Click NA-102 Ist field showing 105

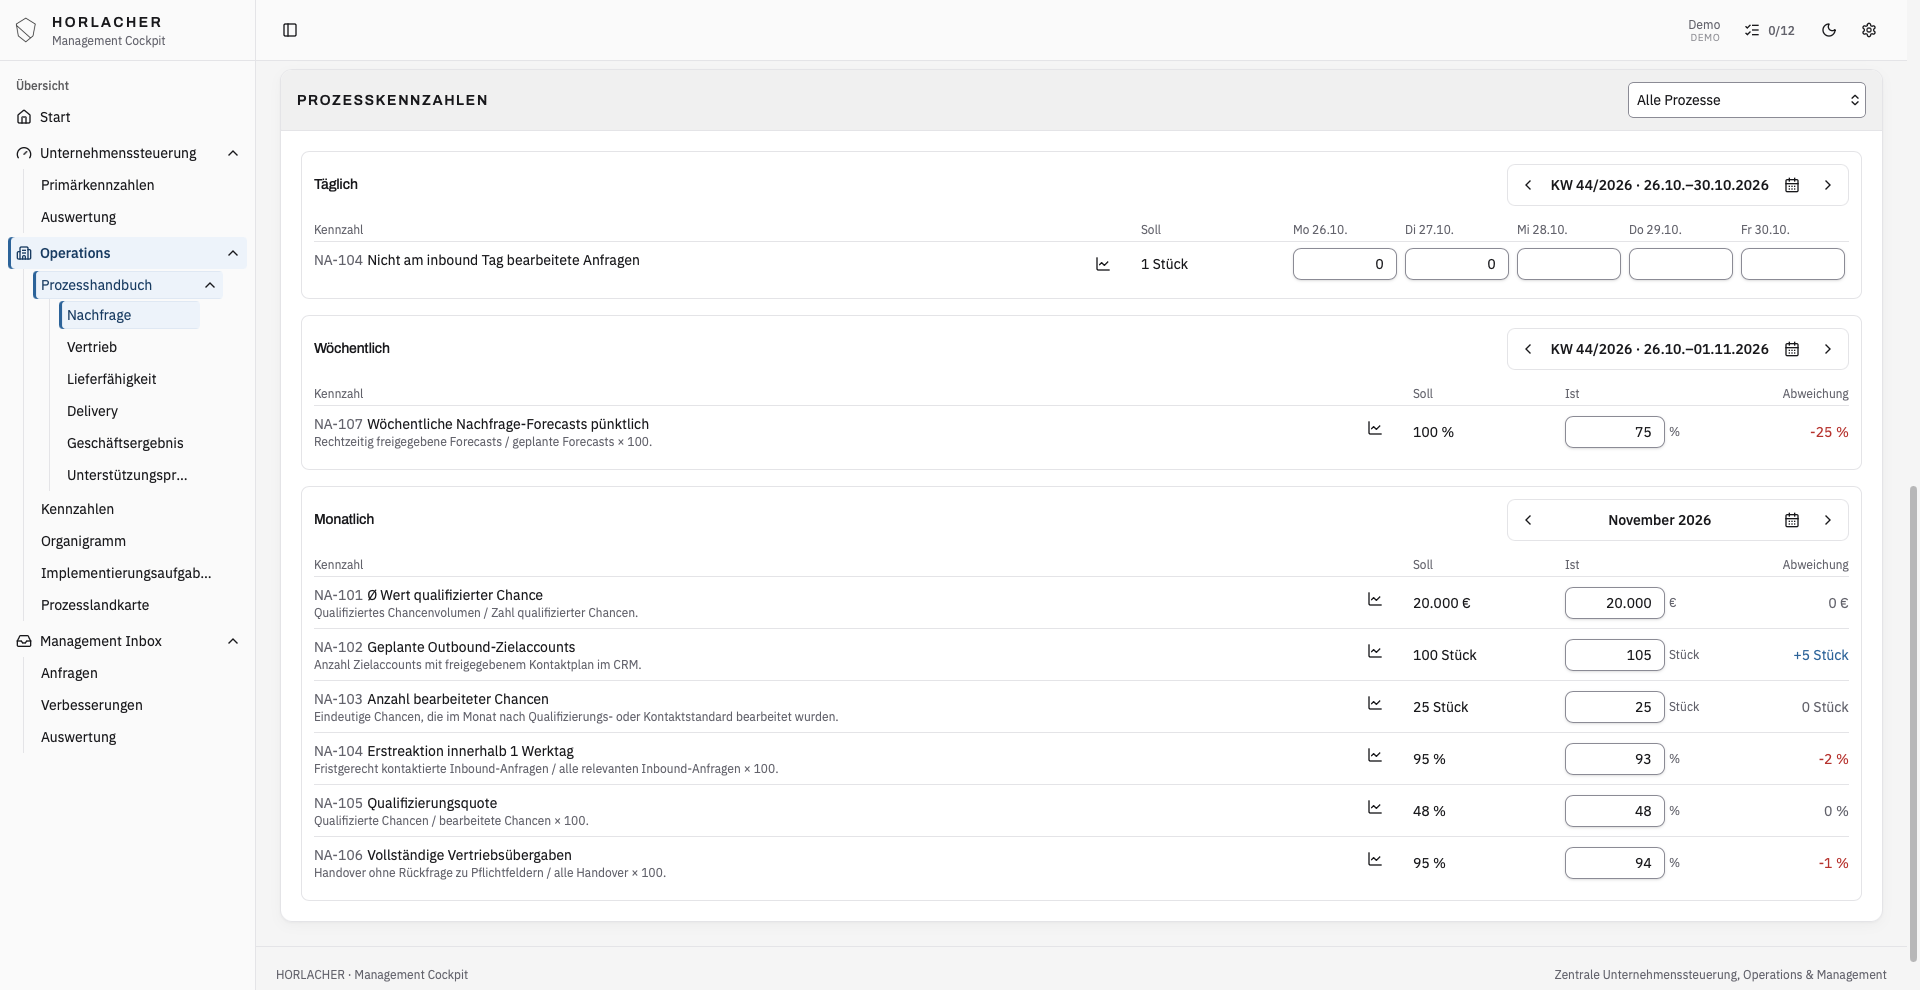tap(1614, 655)
